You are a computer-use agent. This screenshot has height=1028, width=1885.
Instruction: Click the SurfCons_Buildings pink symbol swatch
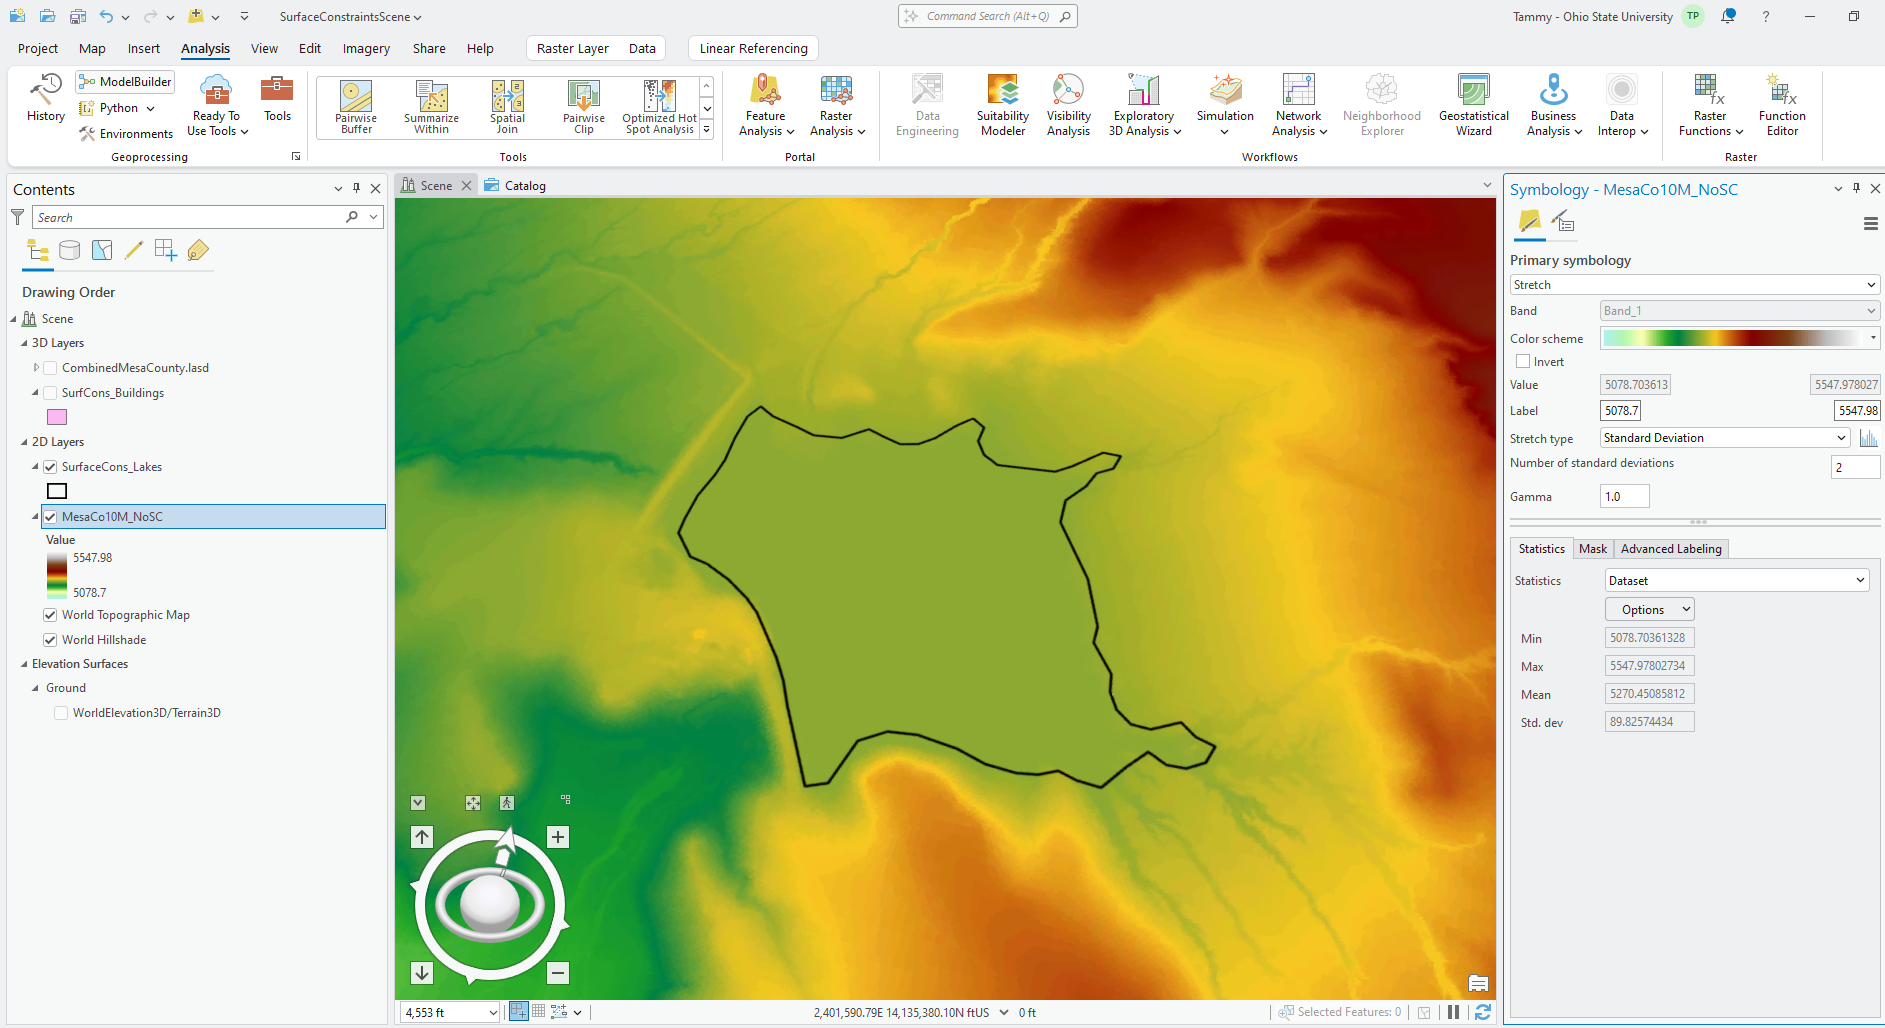[x=57, y=417]
